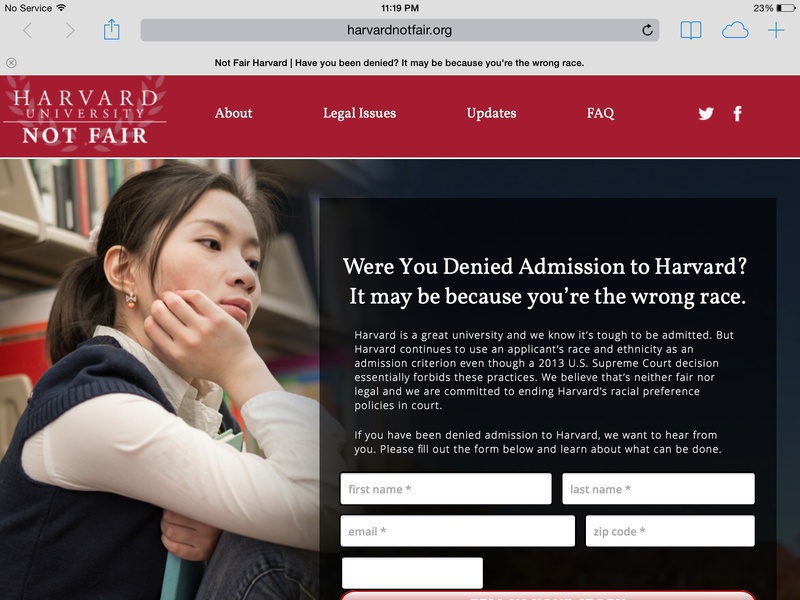Screen dimensions: 800x600
Task: Select the last name field
Action: coord(658,489)
